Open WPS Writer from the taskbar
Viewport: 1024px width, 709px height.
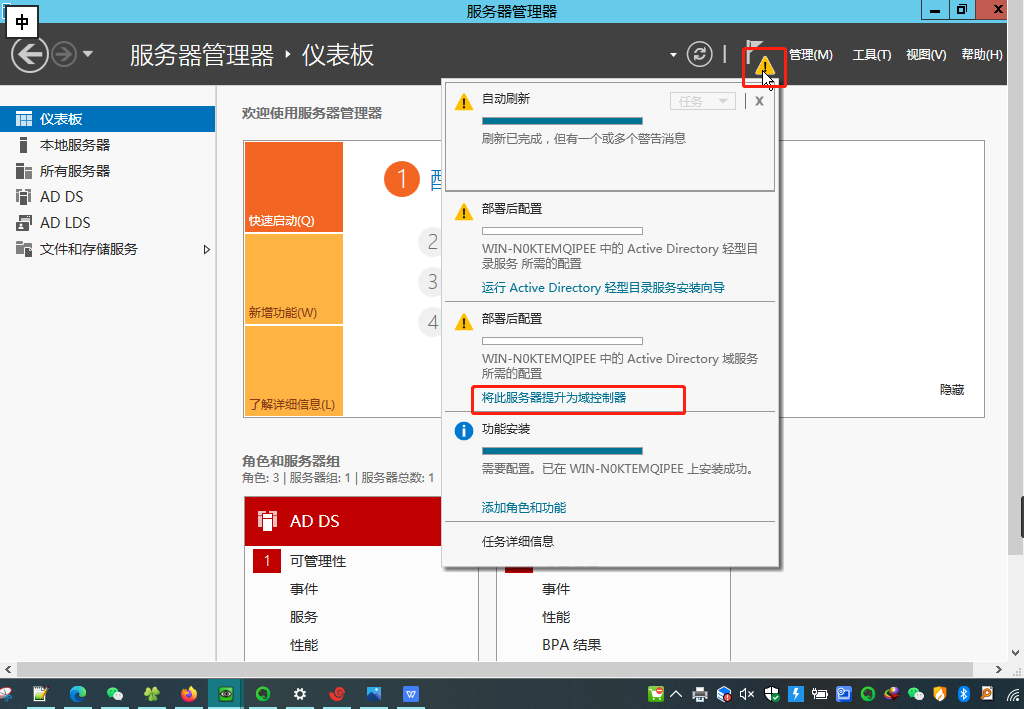tap(411, 693)
